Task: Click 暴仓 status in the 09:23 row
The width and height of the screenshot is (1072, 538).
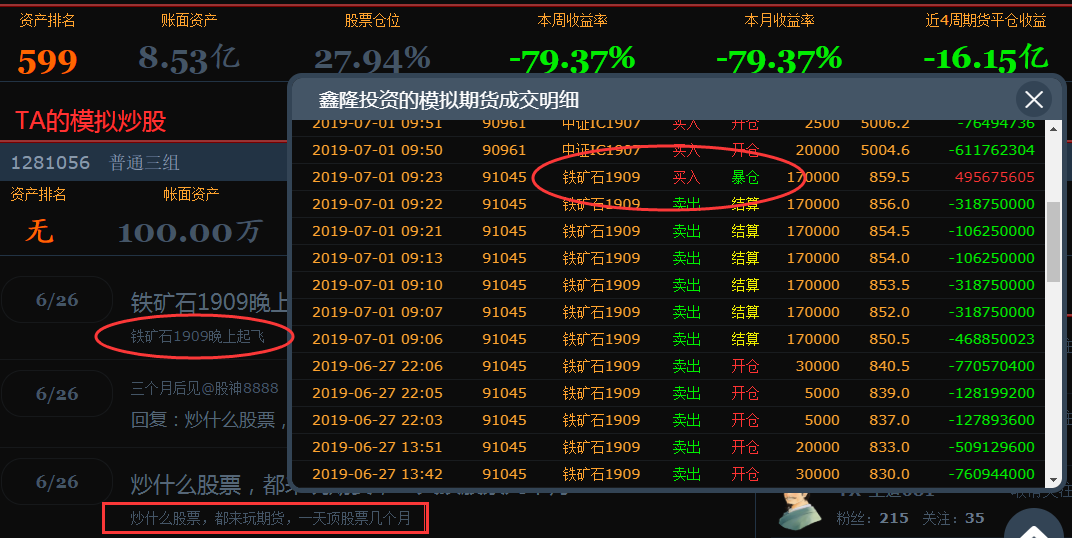Action: (x=745, y=177)
